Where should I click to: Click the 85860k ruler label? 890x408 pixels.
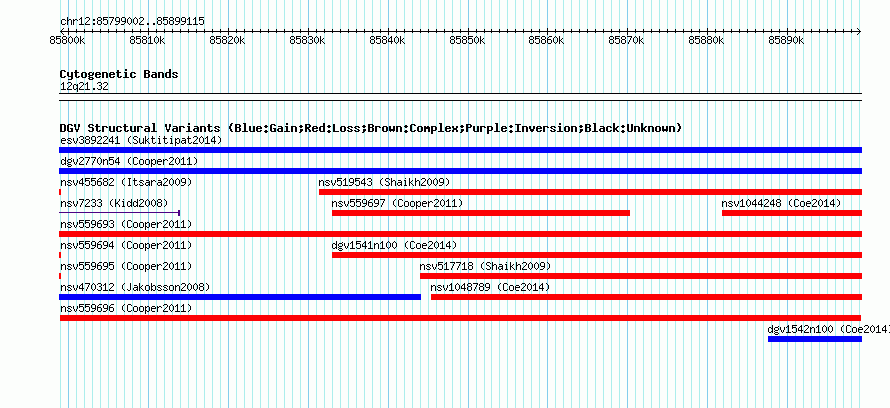pos(547,40)
